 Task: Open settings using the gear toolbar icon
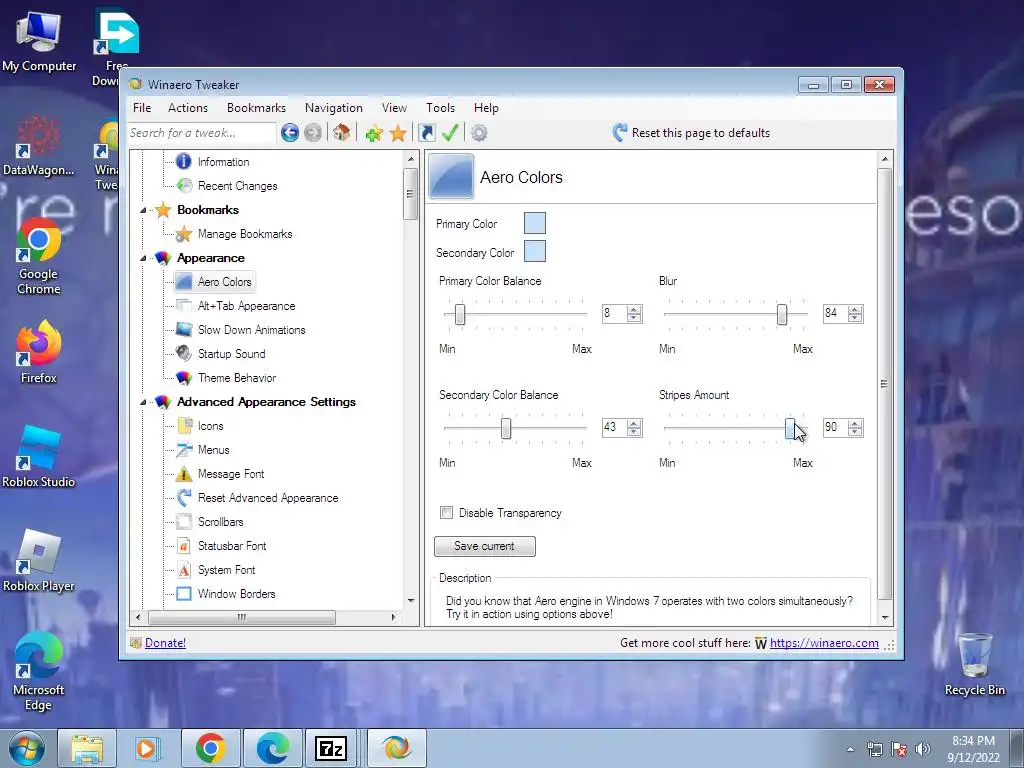point(479,133)
